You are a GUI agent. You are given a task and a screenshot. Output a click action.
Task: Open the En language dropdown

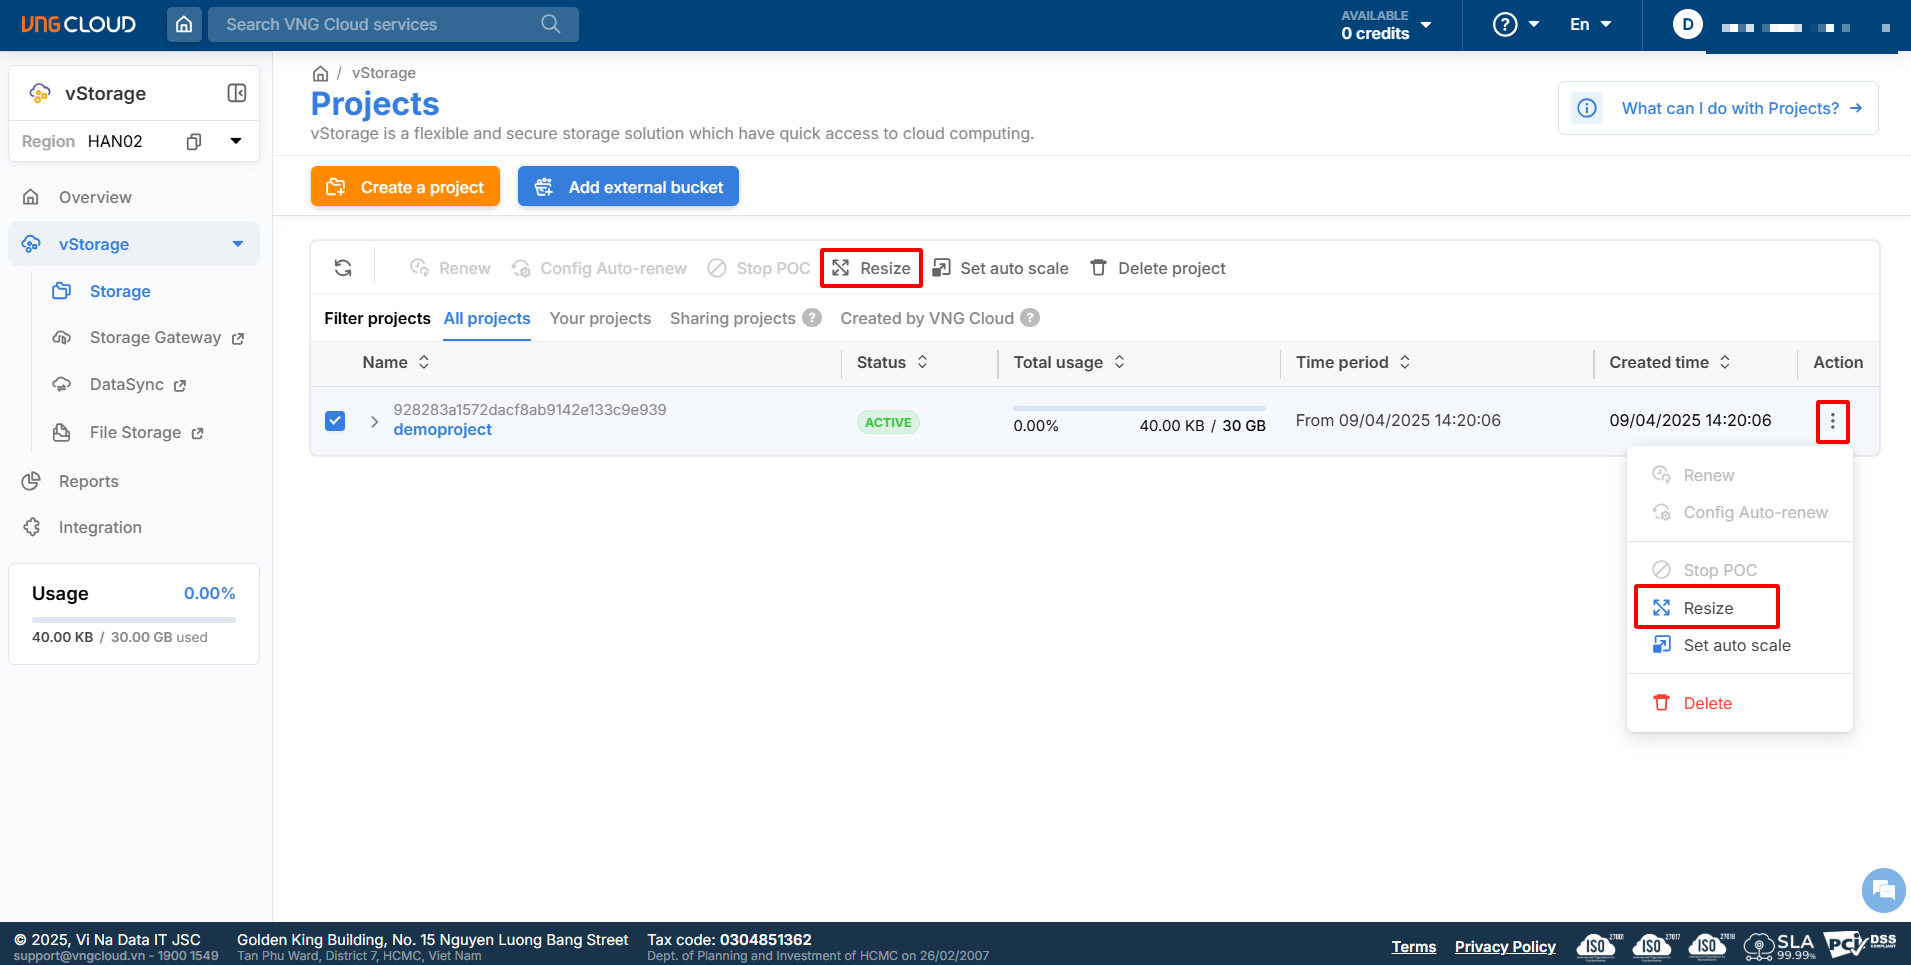click(1590, 24)
